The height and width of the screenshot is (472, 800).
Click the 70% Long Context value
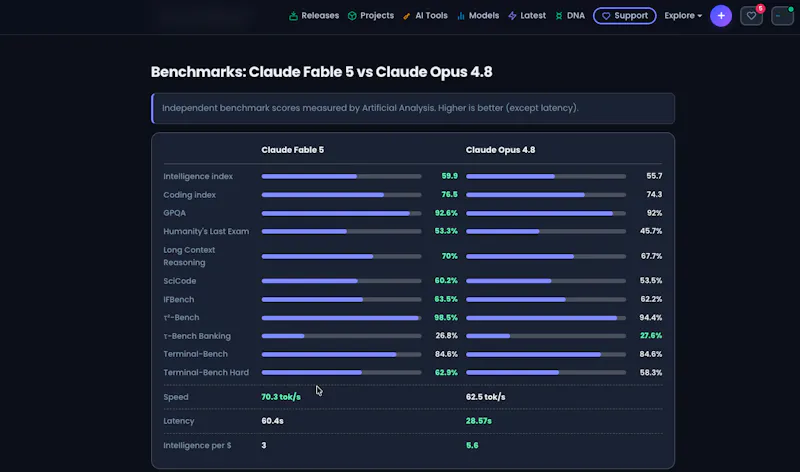pyautogui.click(x=449, y=256)
